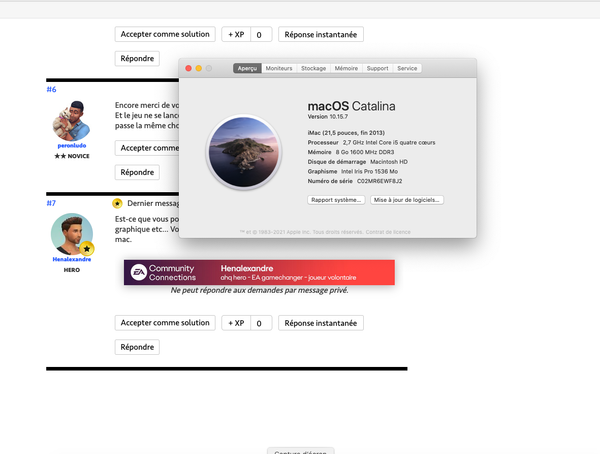Image resolution: width=600 pixels, height=454 pixels.
Task: Click the NOVICE rank label
Action: (x=72, y=156)
